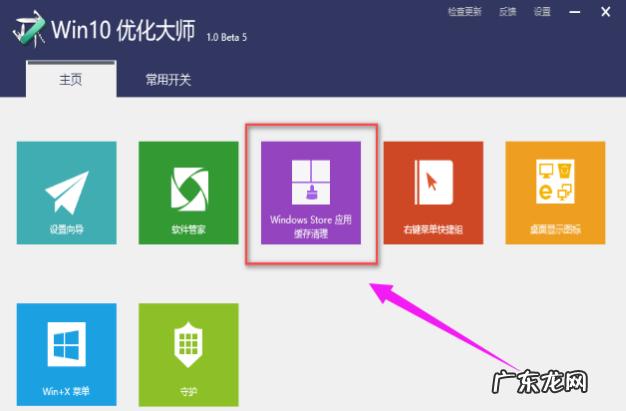This screenshot has height=411, width=626.
Task: Close the Win10 优化大师 window
Action: pos(606,12)
